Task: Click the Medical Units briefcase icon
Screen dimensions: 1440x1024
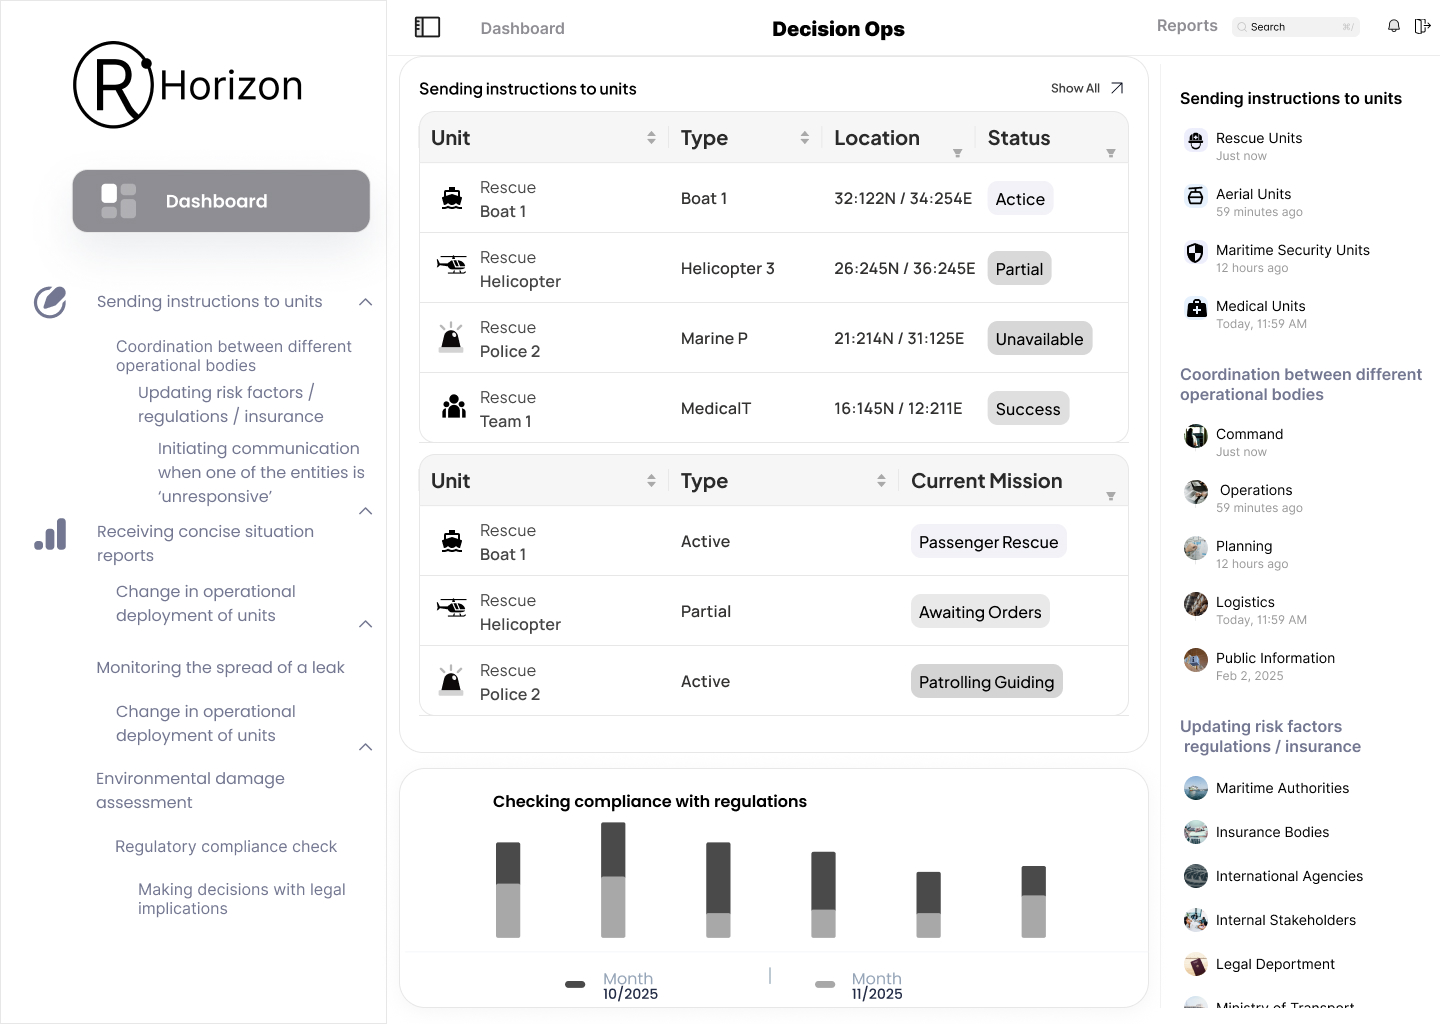Action: point(1196,308)
